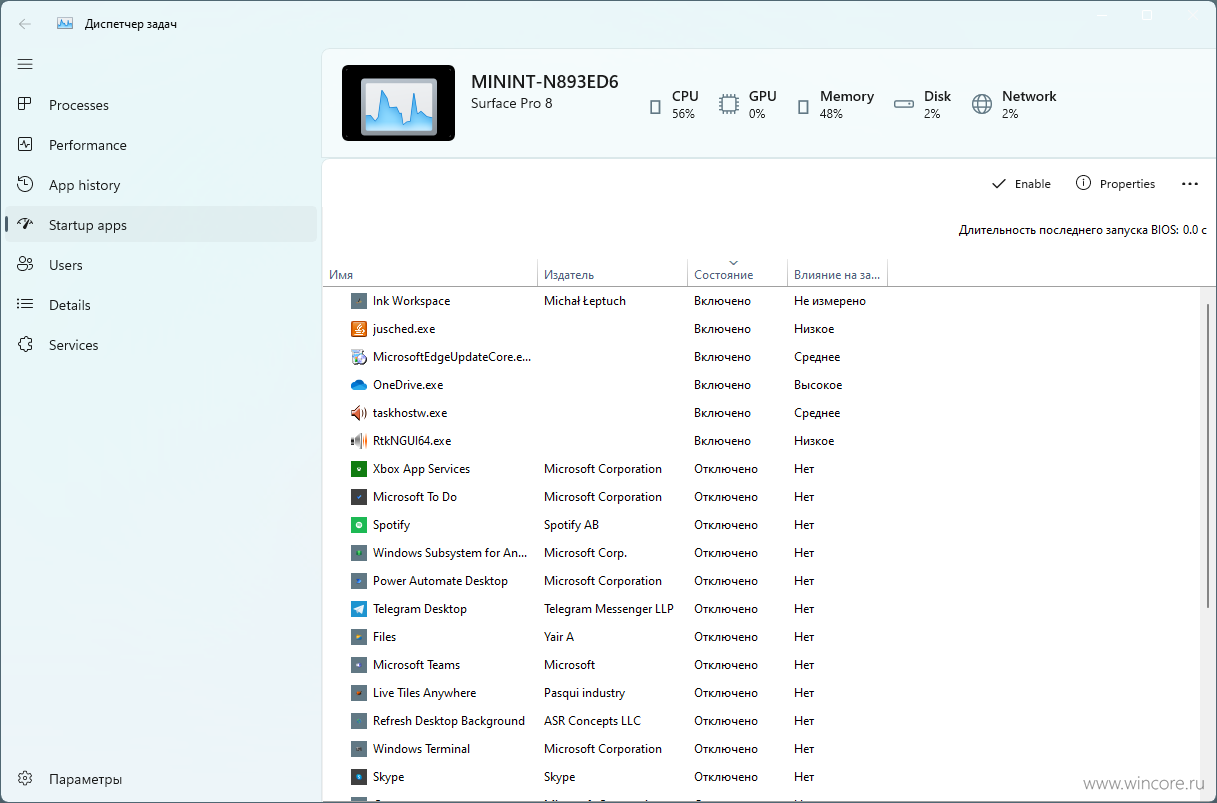This screenshot has width=1217, height=803.
Task: Click the Power Automate Desktop icon
Action: (359, 581)
